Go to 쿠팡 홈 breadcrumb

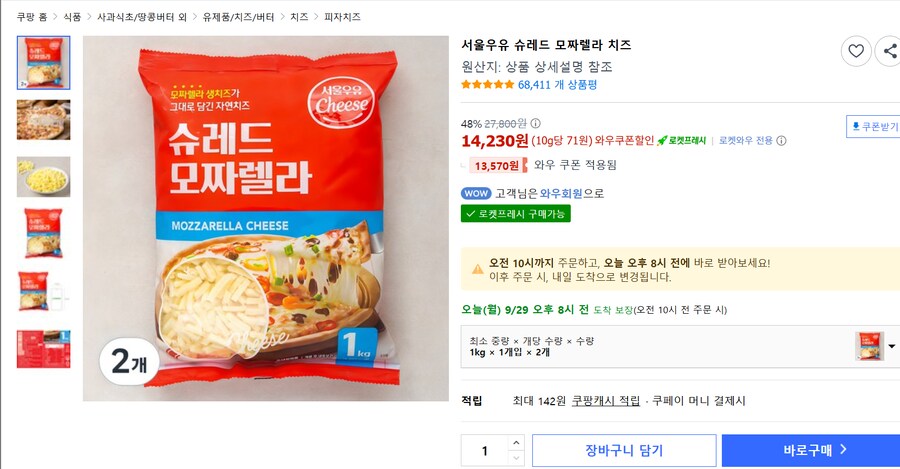(x=33, y=17)
